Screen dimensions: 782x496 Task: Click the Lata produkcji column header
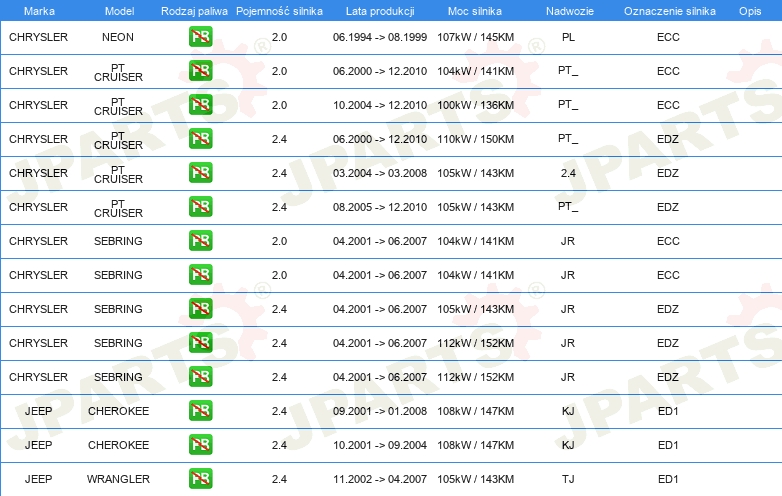click(x=380, y=11)
